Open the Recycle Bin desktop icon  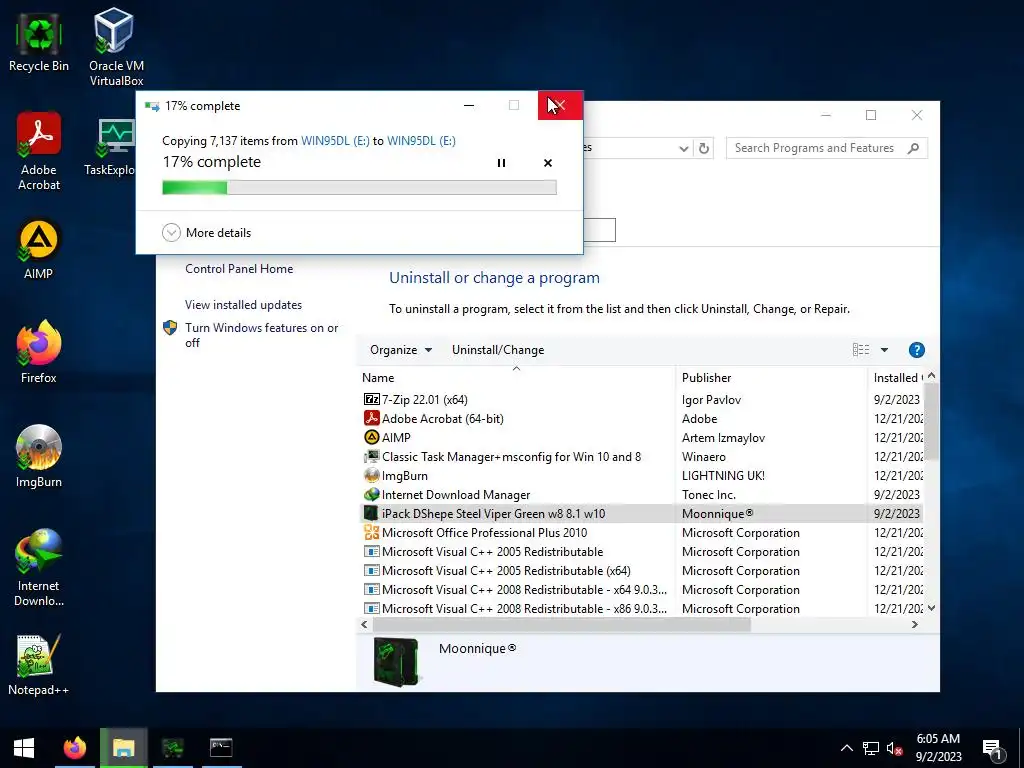(39, 44)
